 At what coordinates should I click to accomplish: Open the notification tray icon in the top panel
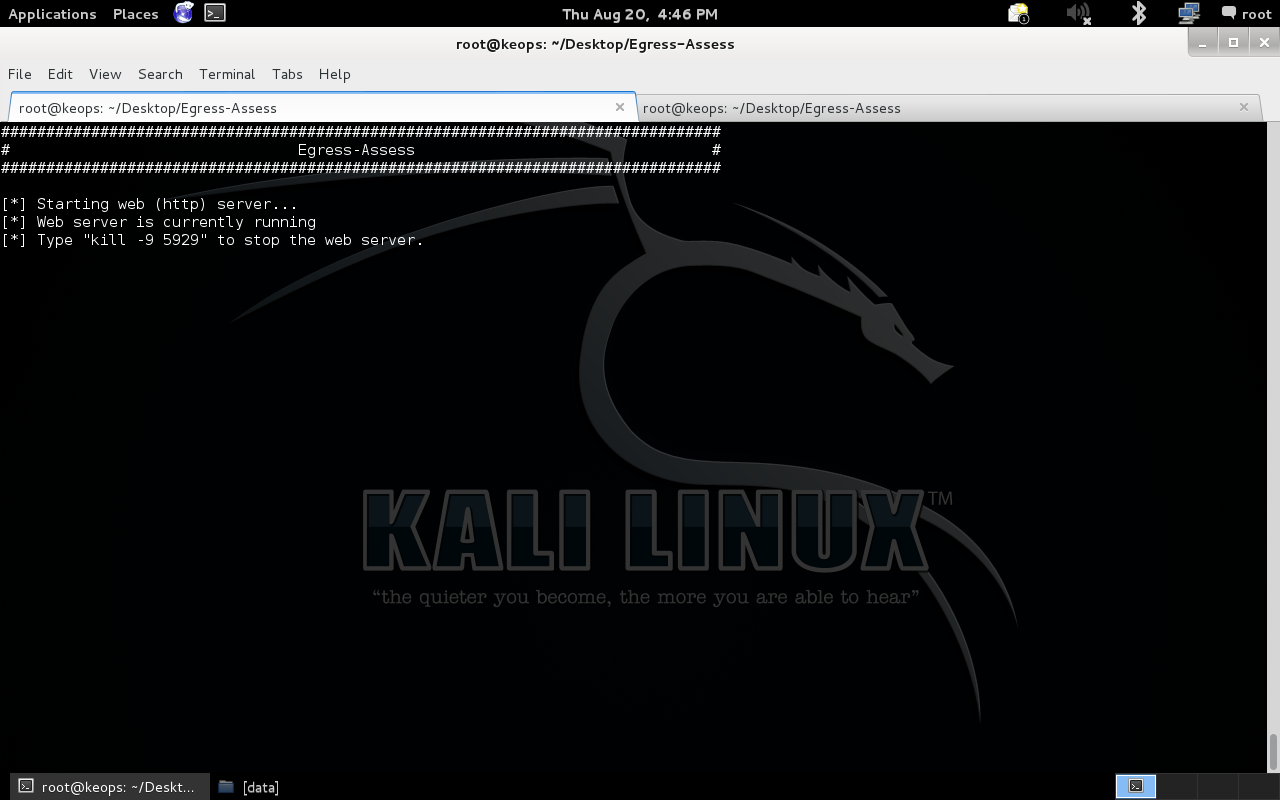[1018, 13]
